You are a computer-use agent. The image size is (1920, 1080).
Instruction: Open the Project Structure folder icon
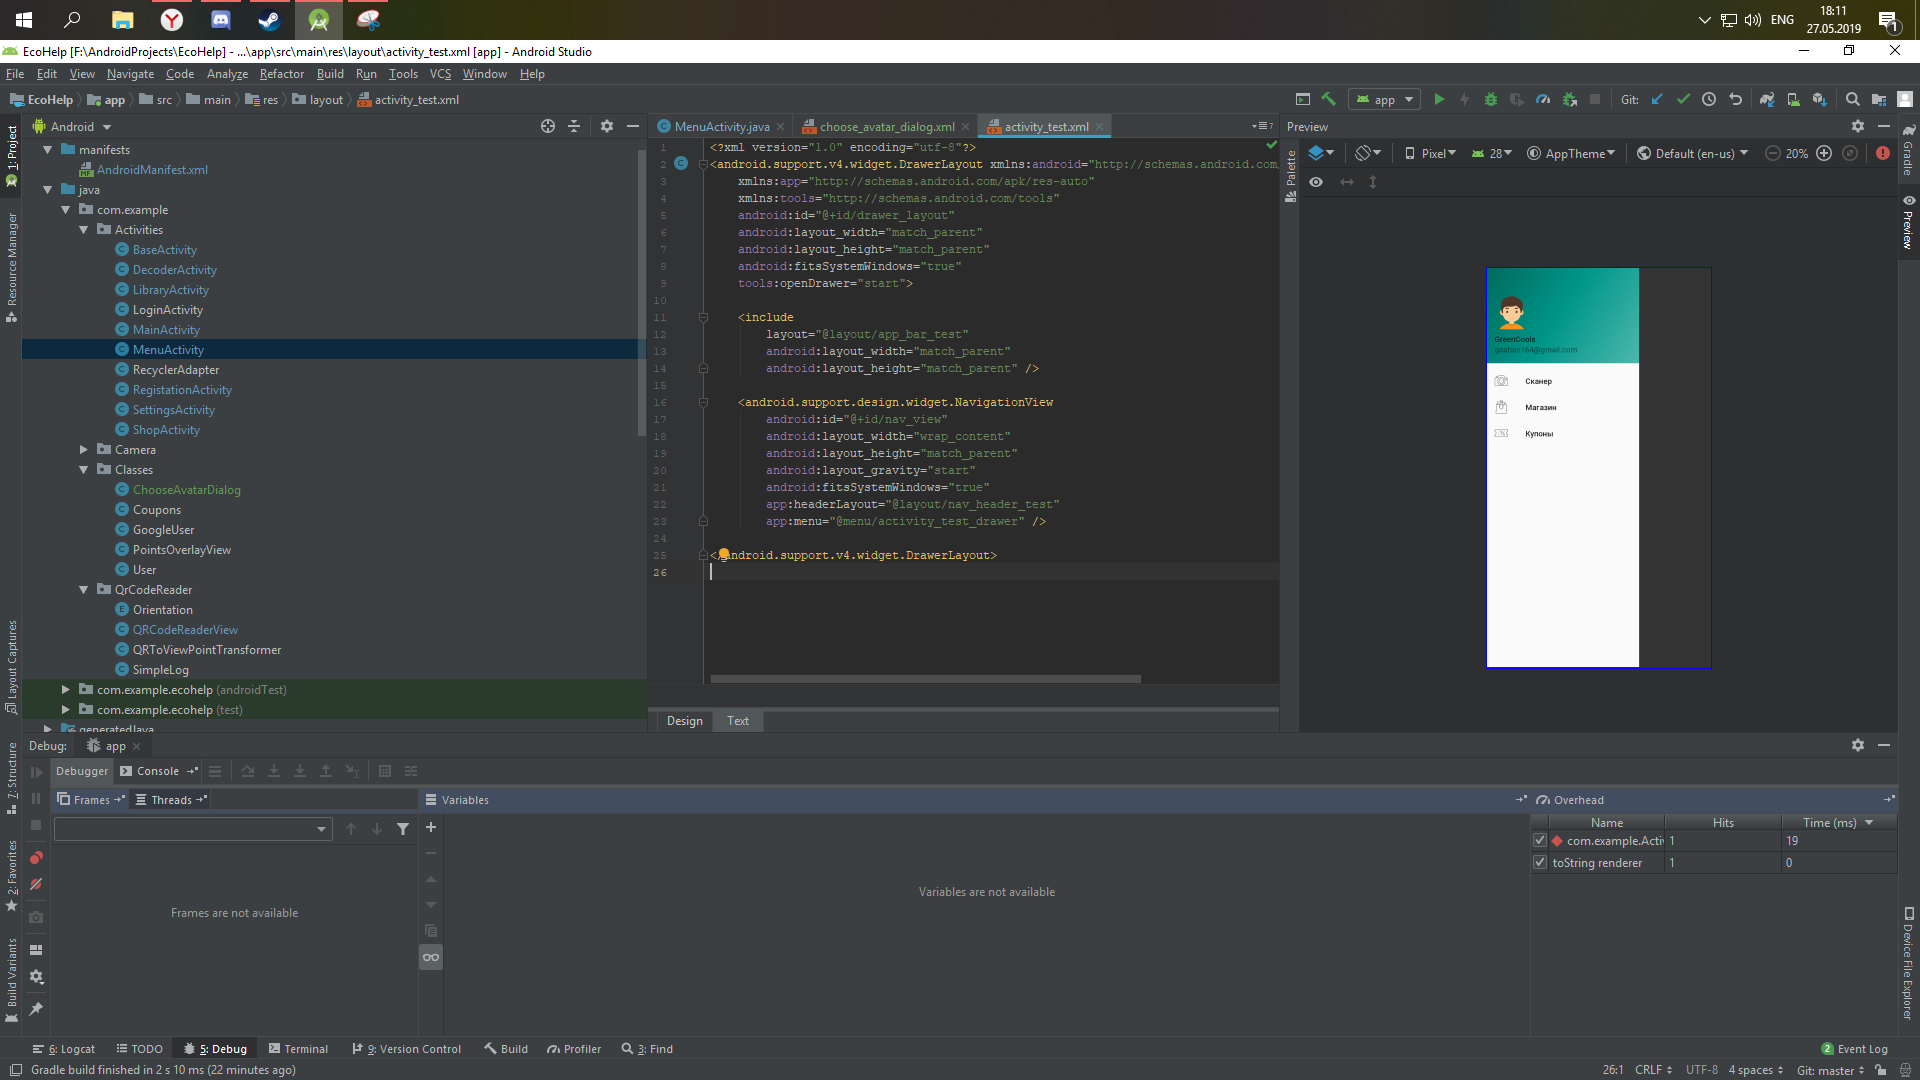click(x=1878, y=99)
